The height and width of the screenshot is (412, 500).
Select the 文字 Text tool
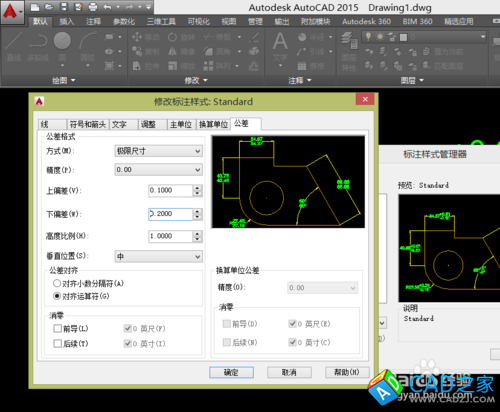[280, 47]
